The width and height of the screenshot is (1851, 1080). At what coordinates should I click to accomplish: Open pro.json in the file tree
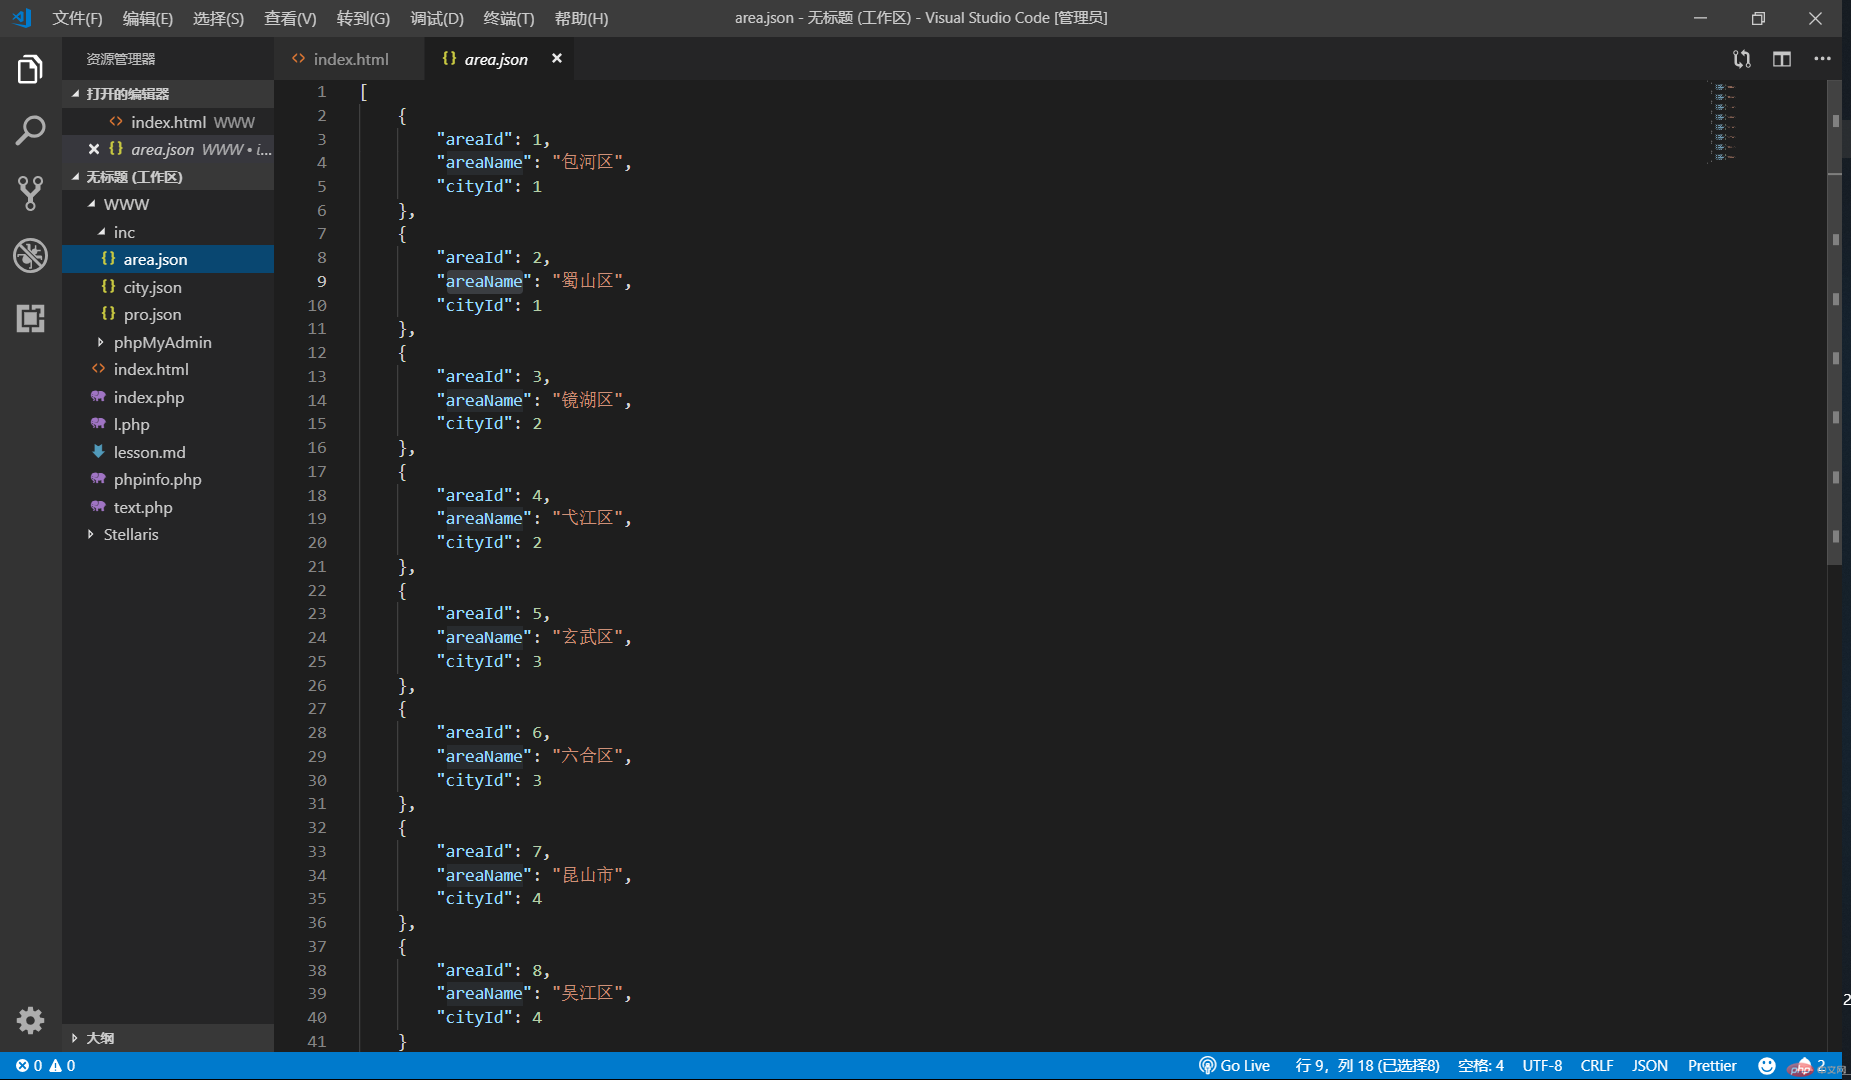click(168, 314)
